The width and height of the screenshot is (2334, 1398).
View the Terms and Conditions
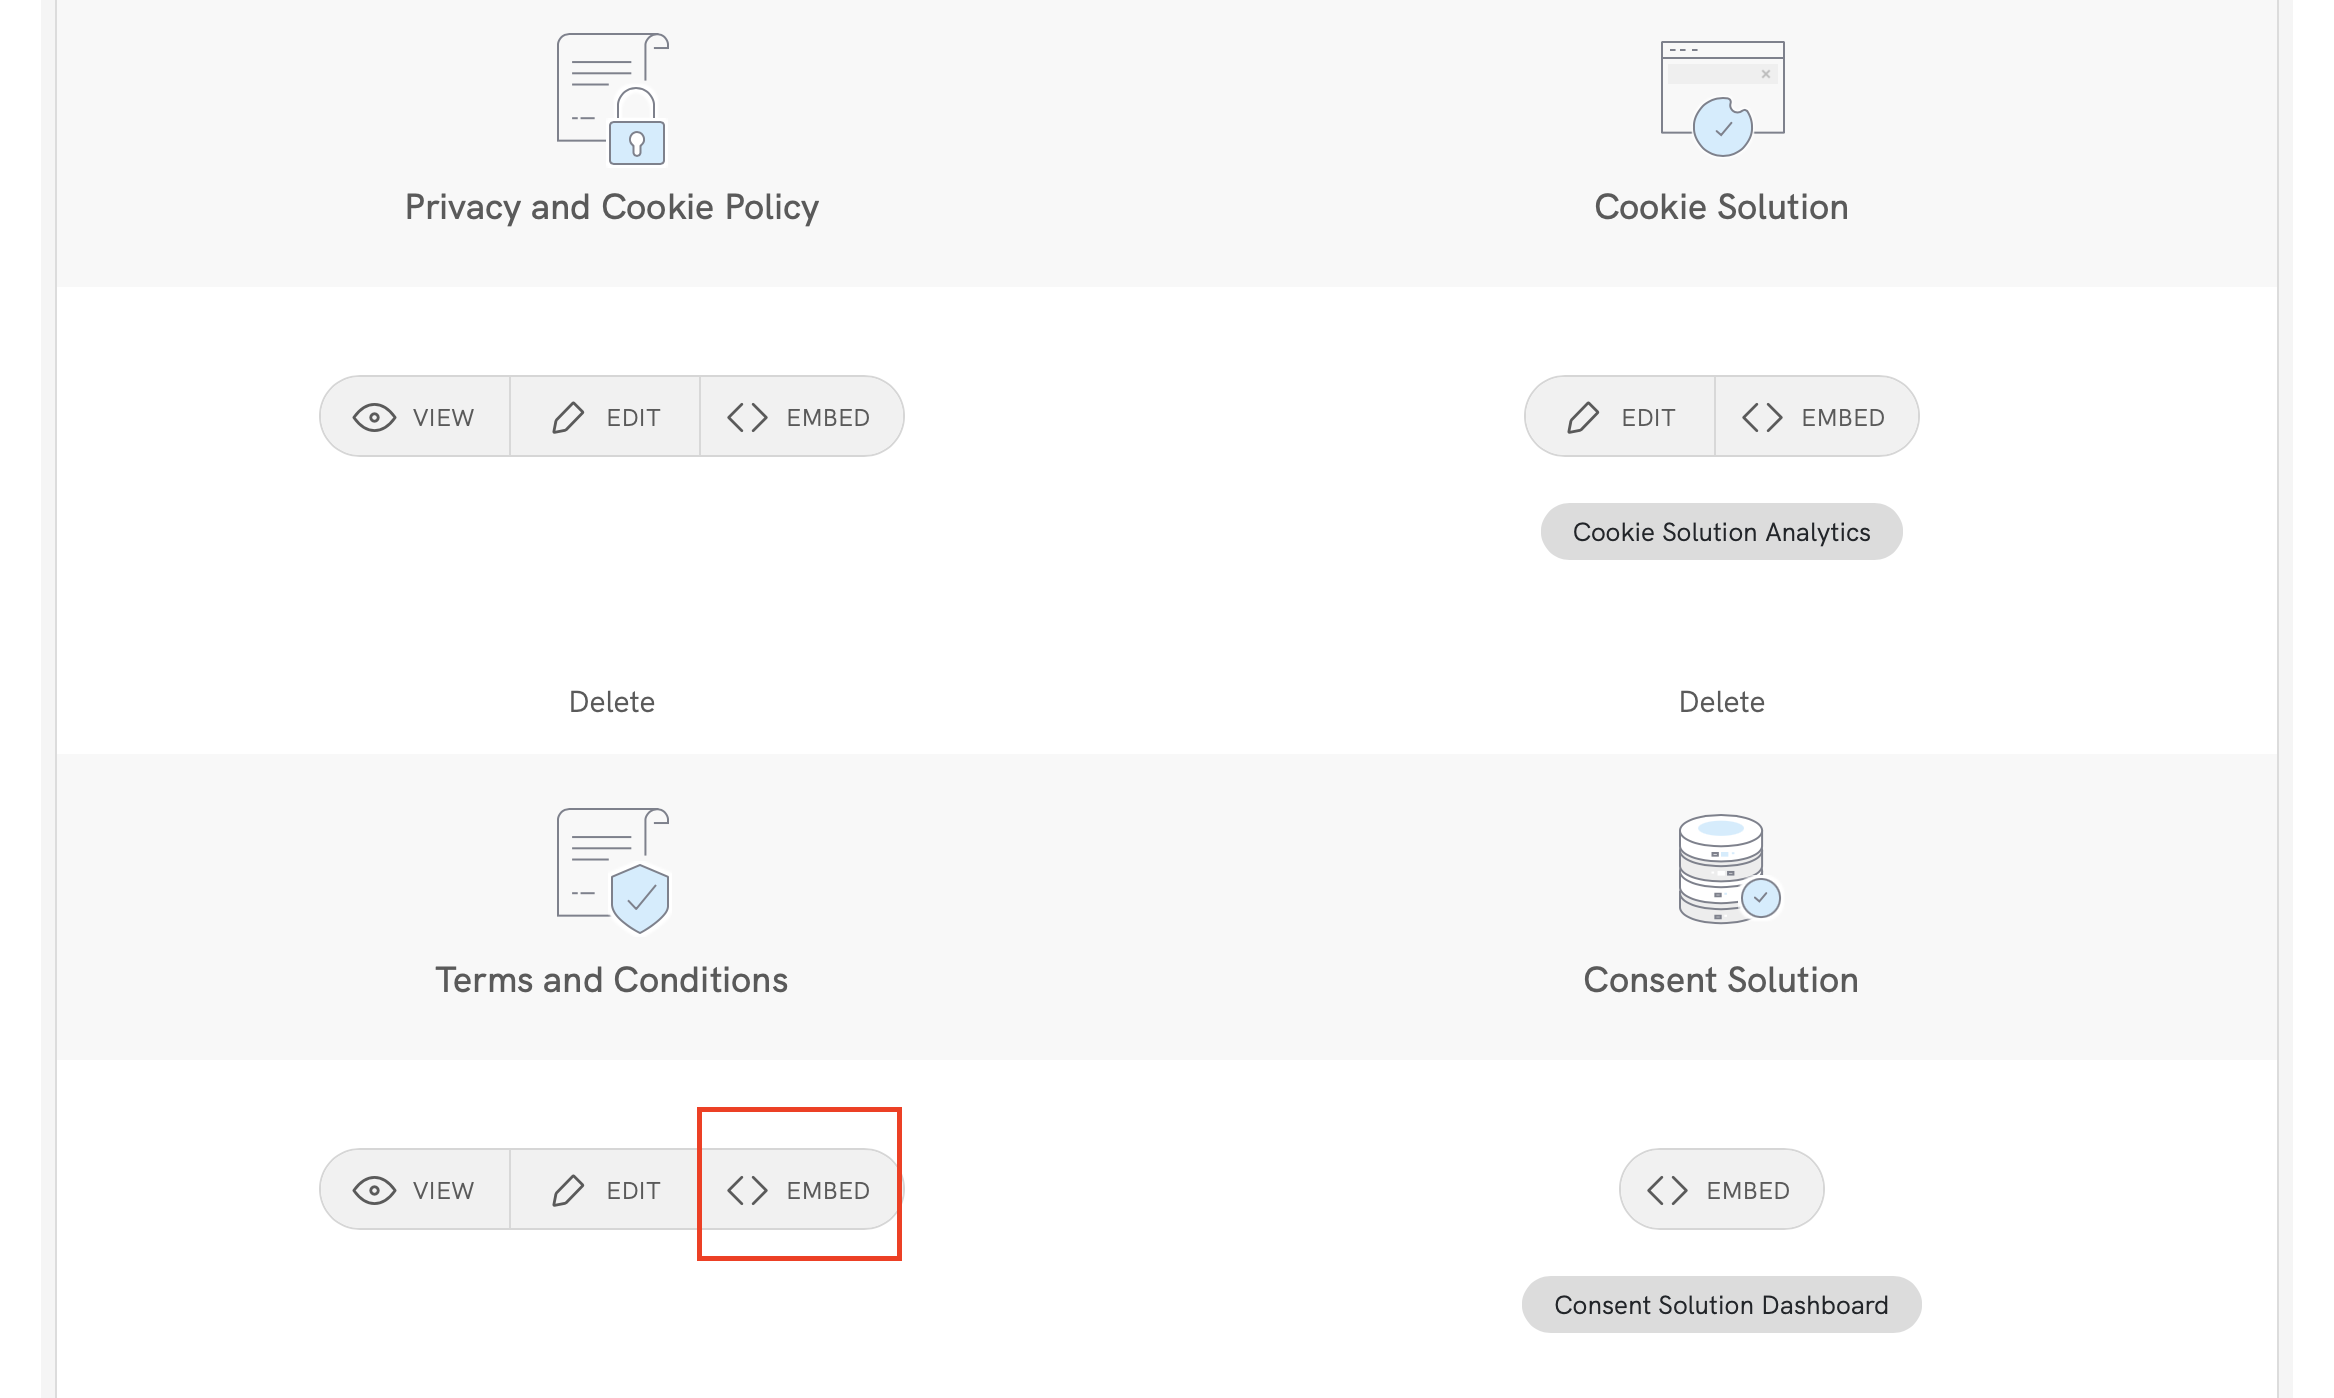point(414,1189)
